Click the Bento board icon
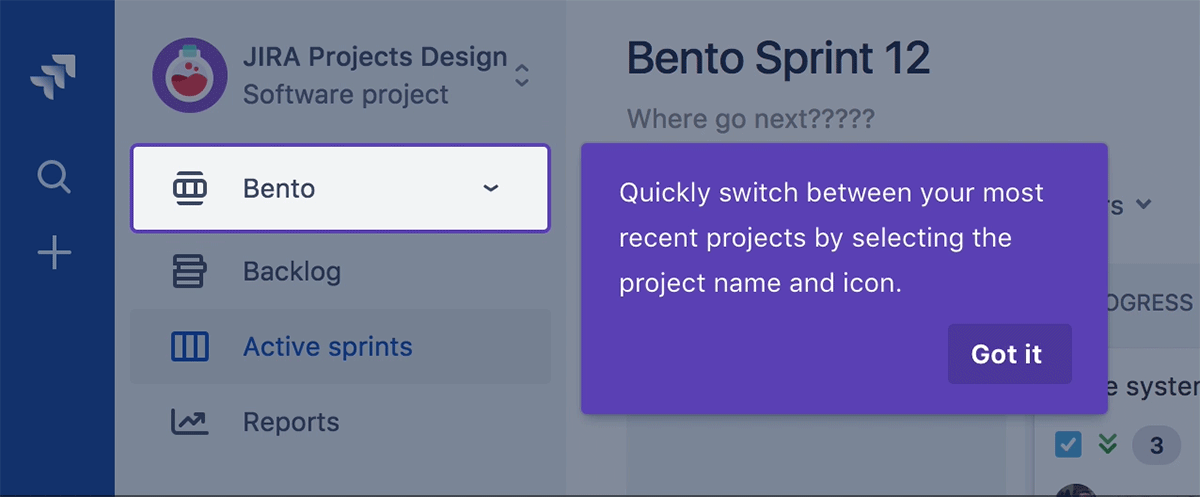 point(190,188)
